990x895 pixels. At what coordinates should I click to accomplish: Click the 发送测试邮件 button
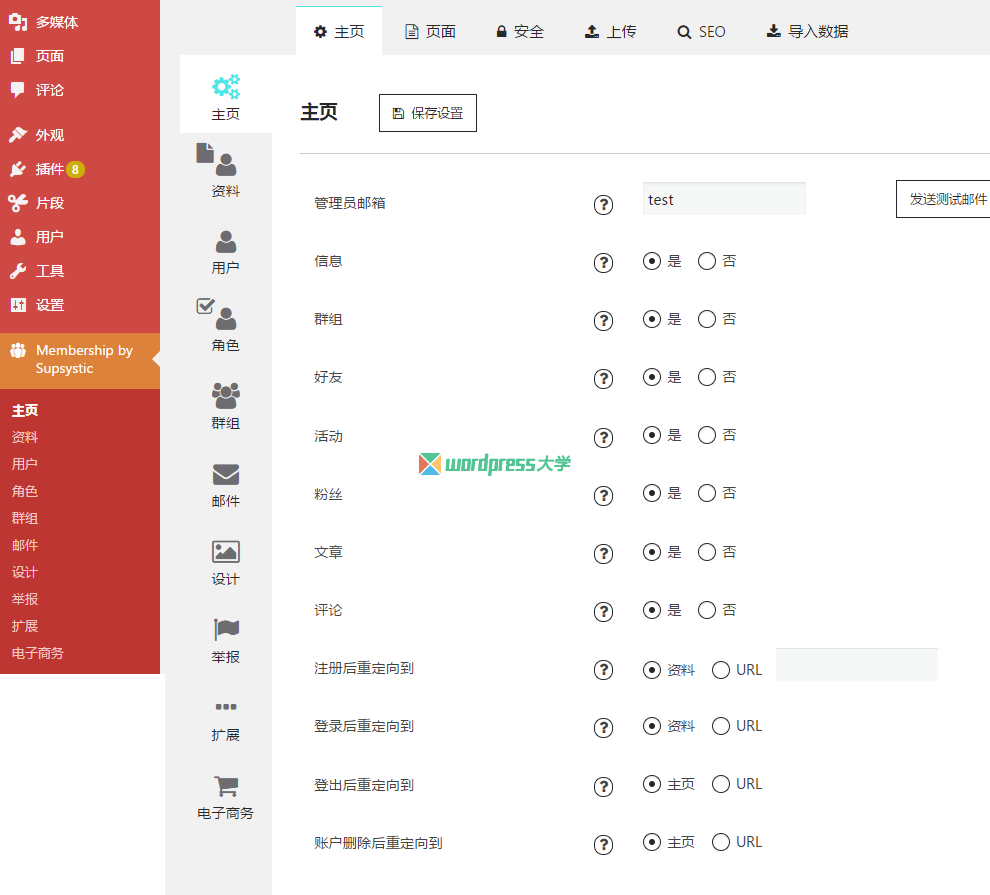point(943,199)
